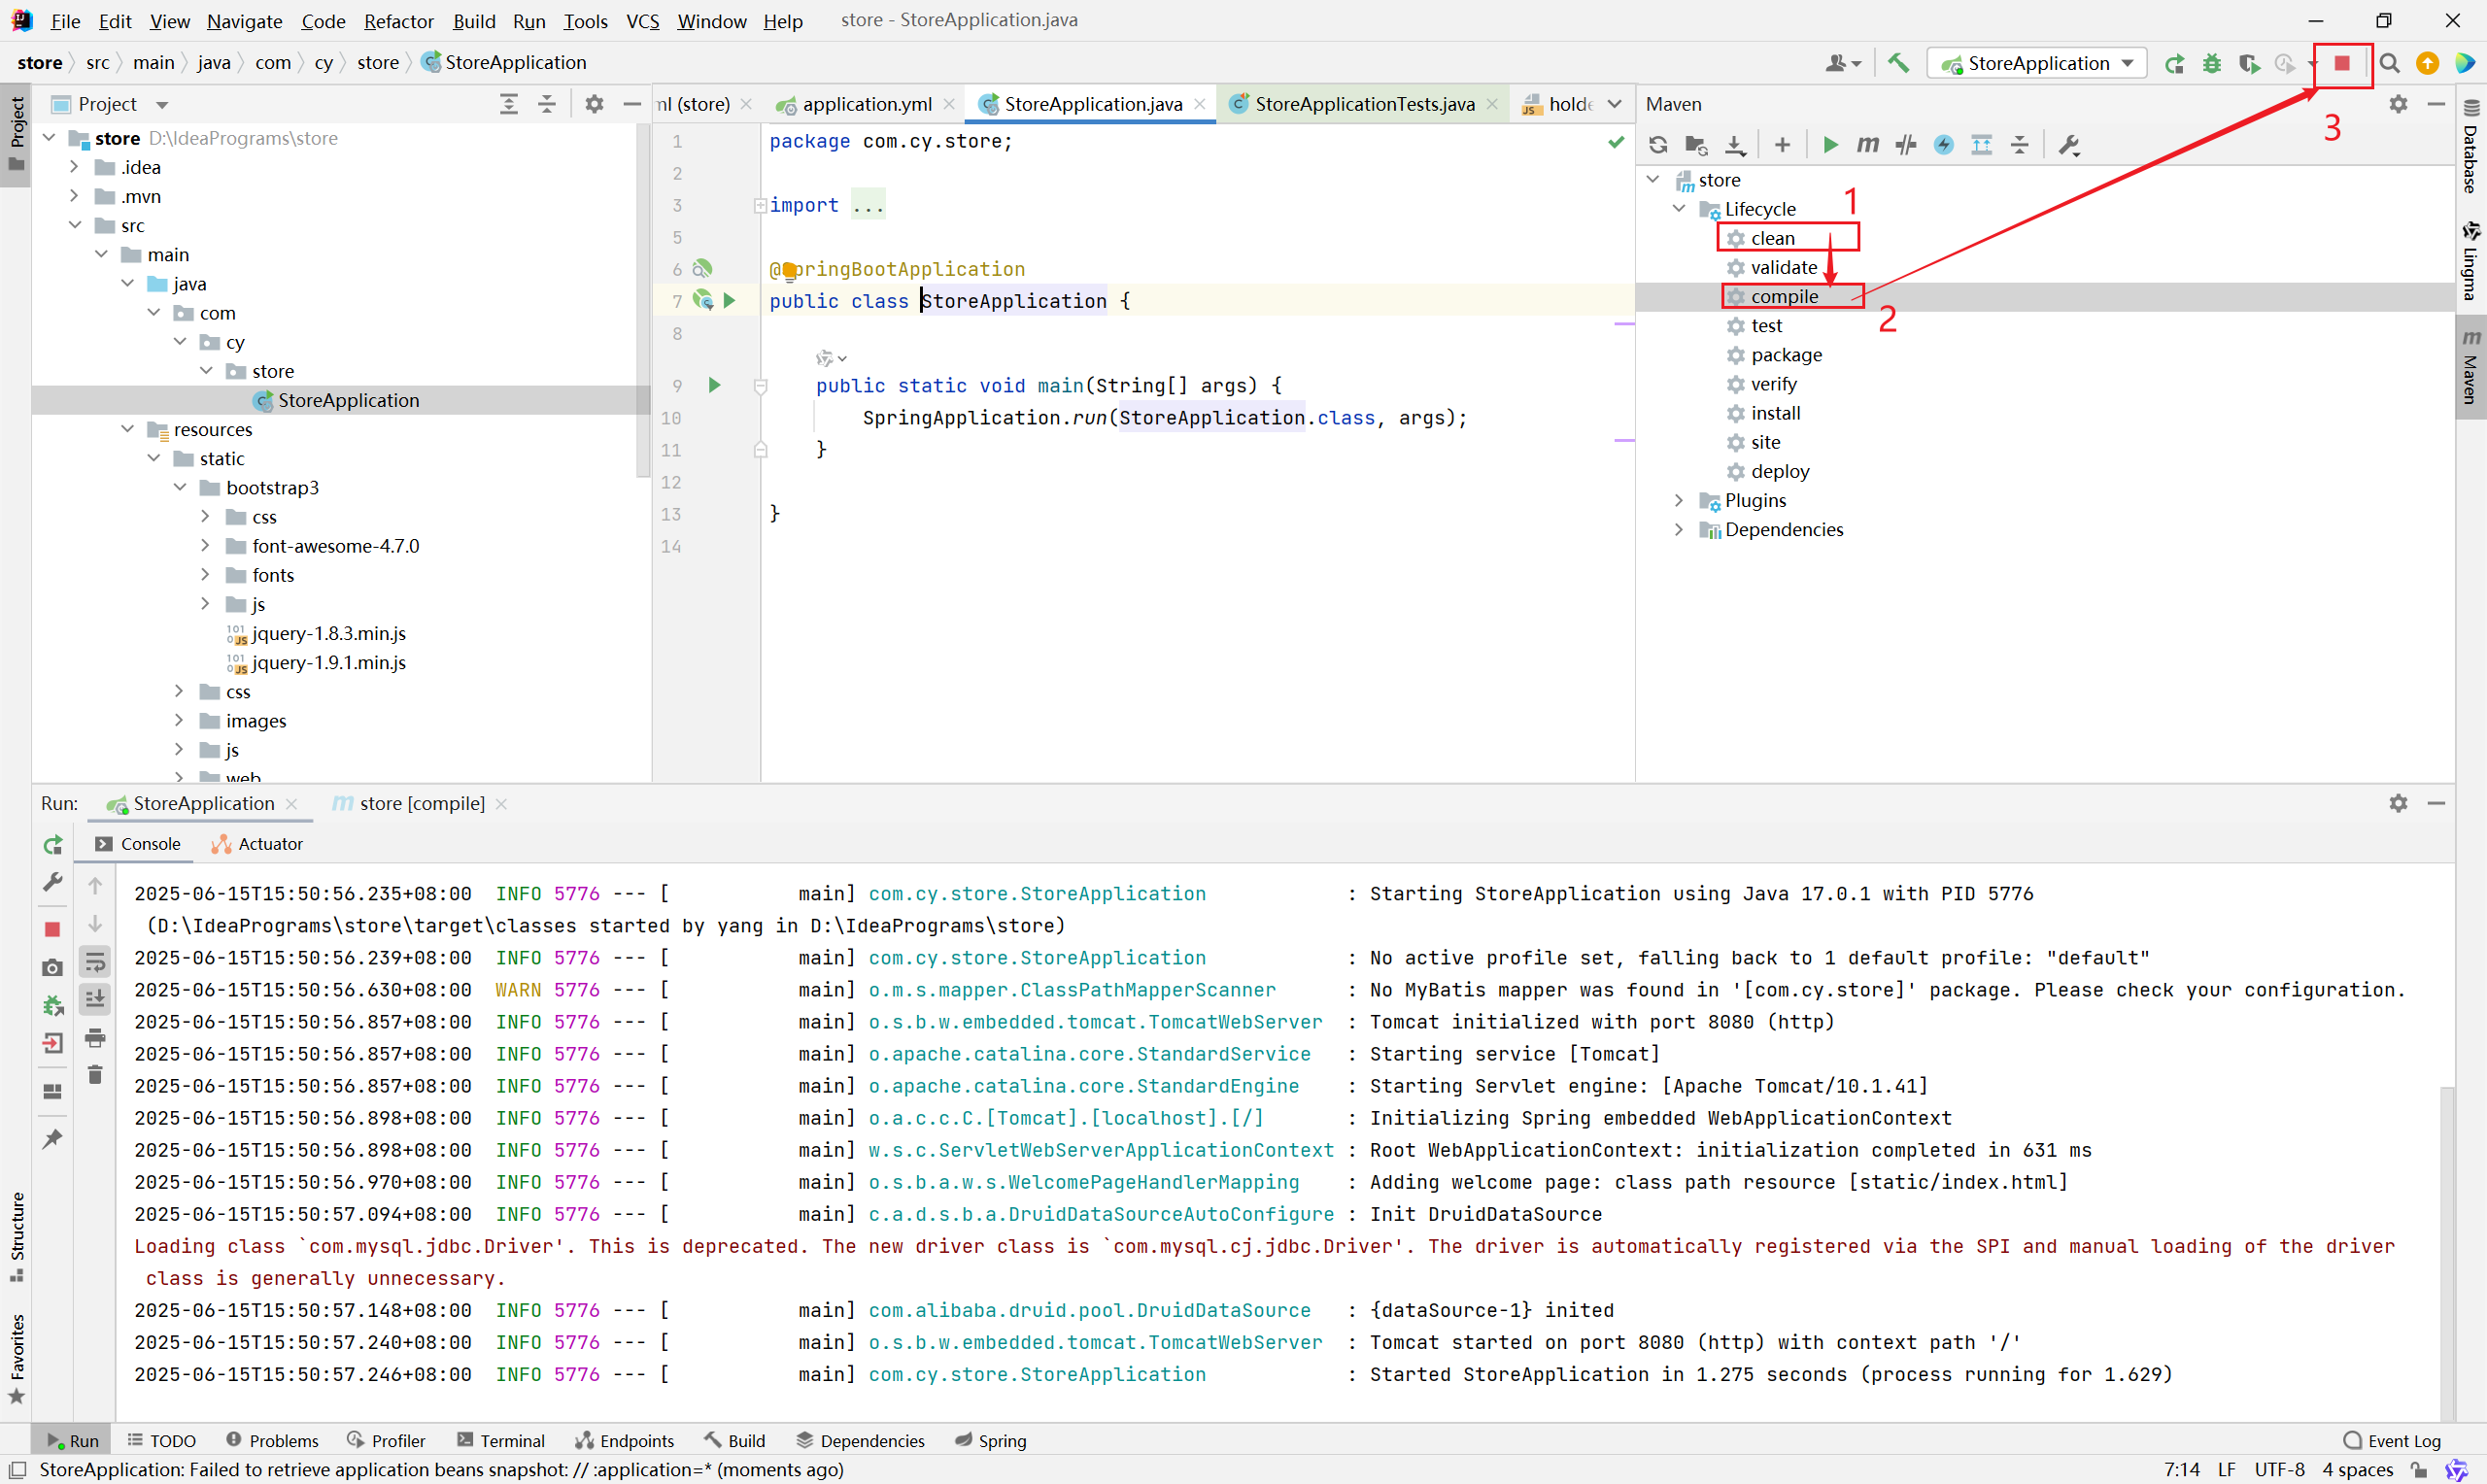Expand the Plugins node in Maven
2487x1484 pixels.
pos(1678,500)
